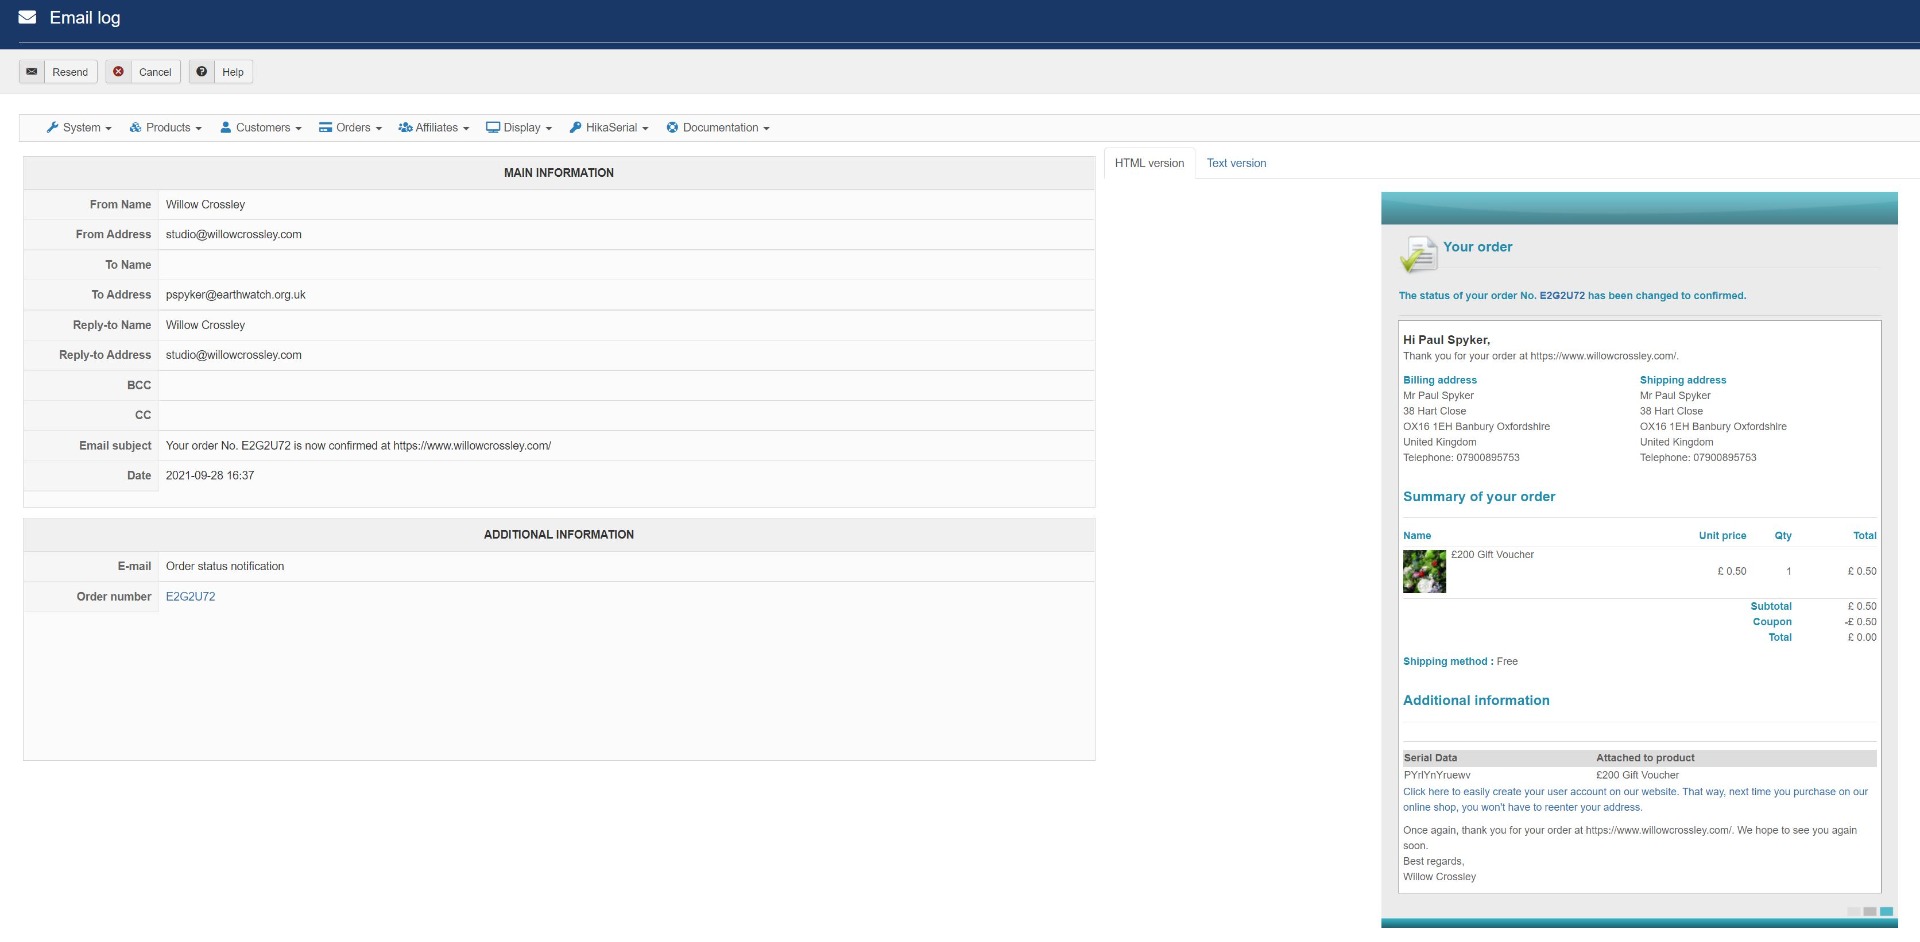Click the System wrench icon
1920x942 pixels.
(x=52, y=127)
